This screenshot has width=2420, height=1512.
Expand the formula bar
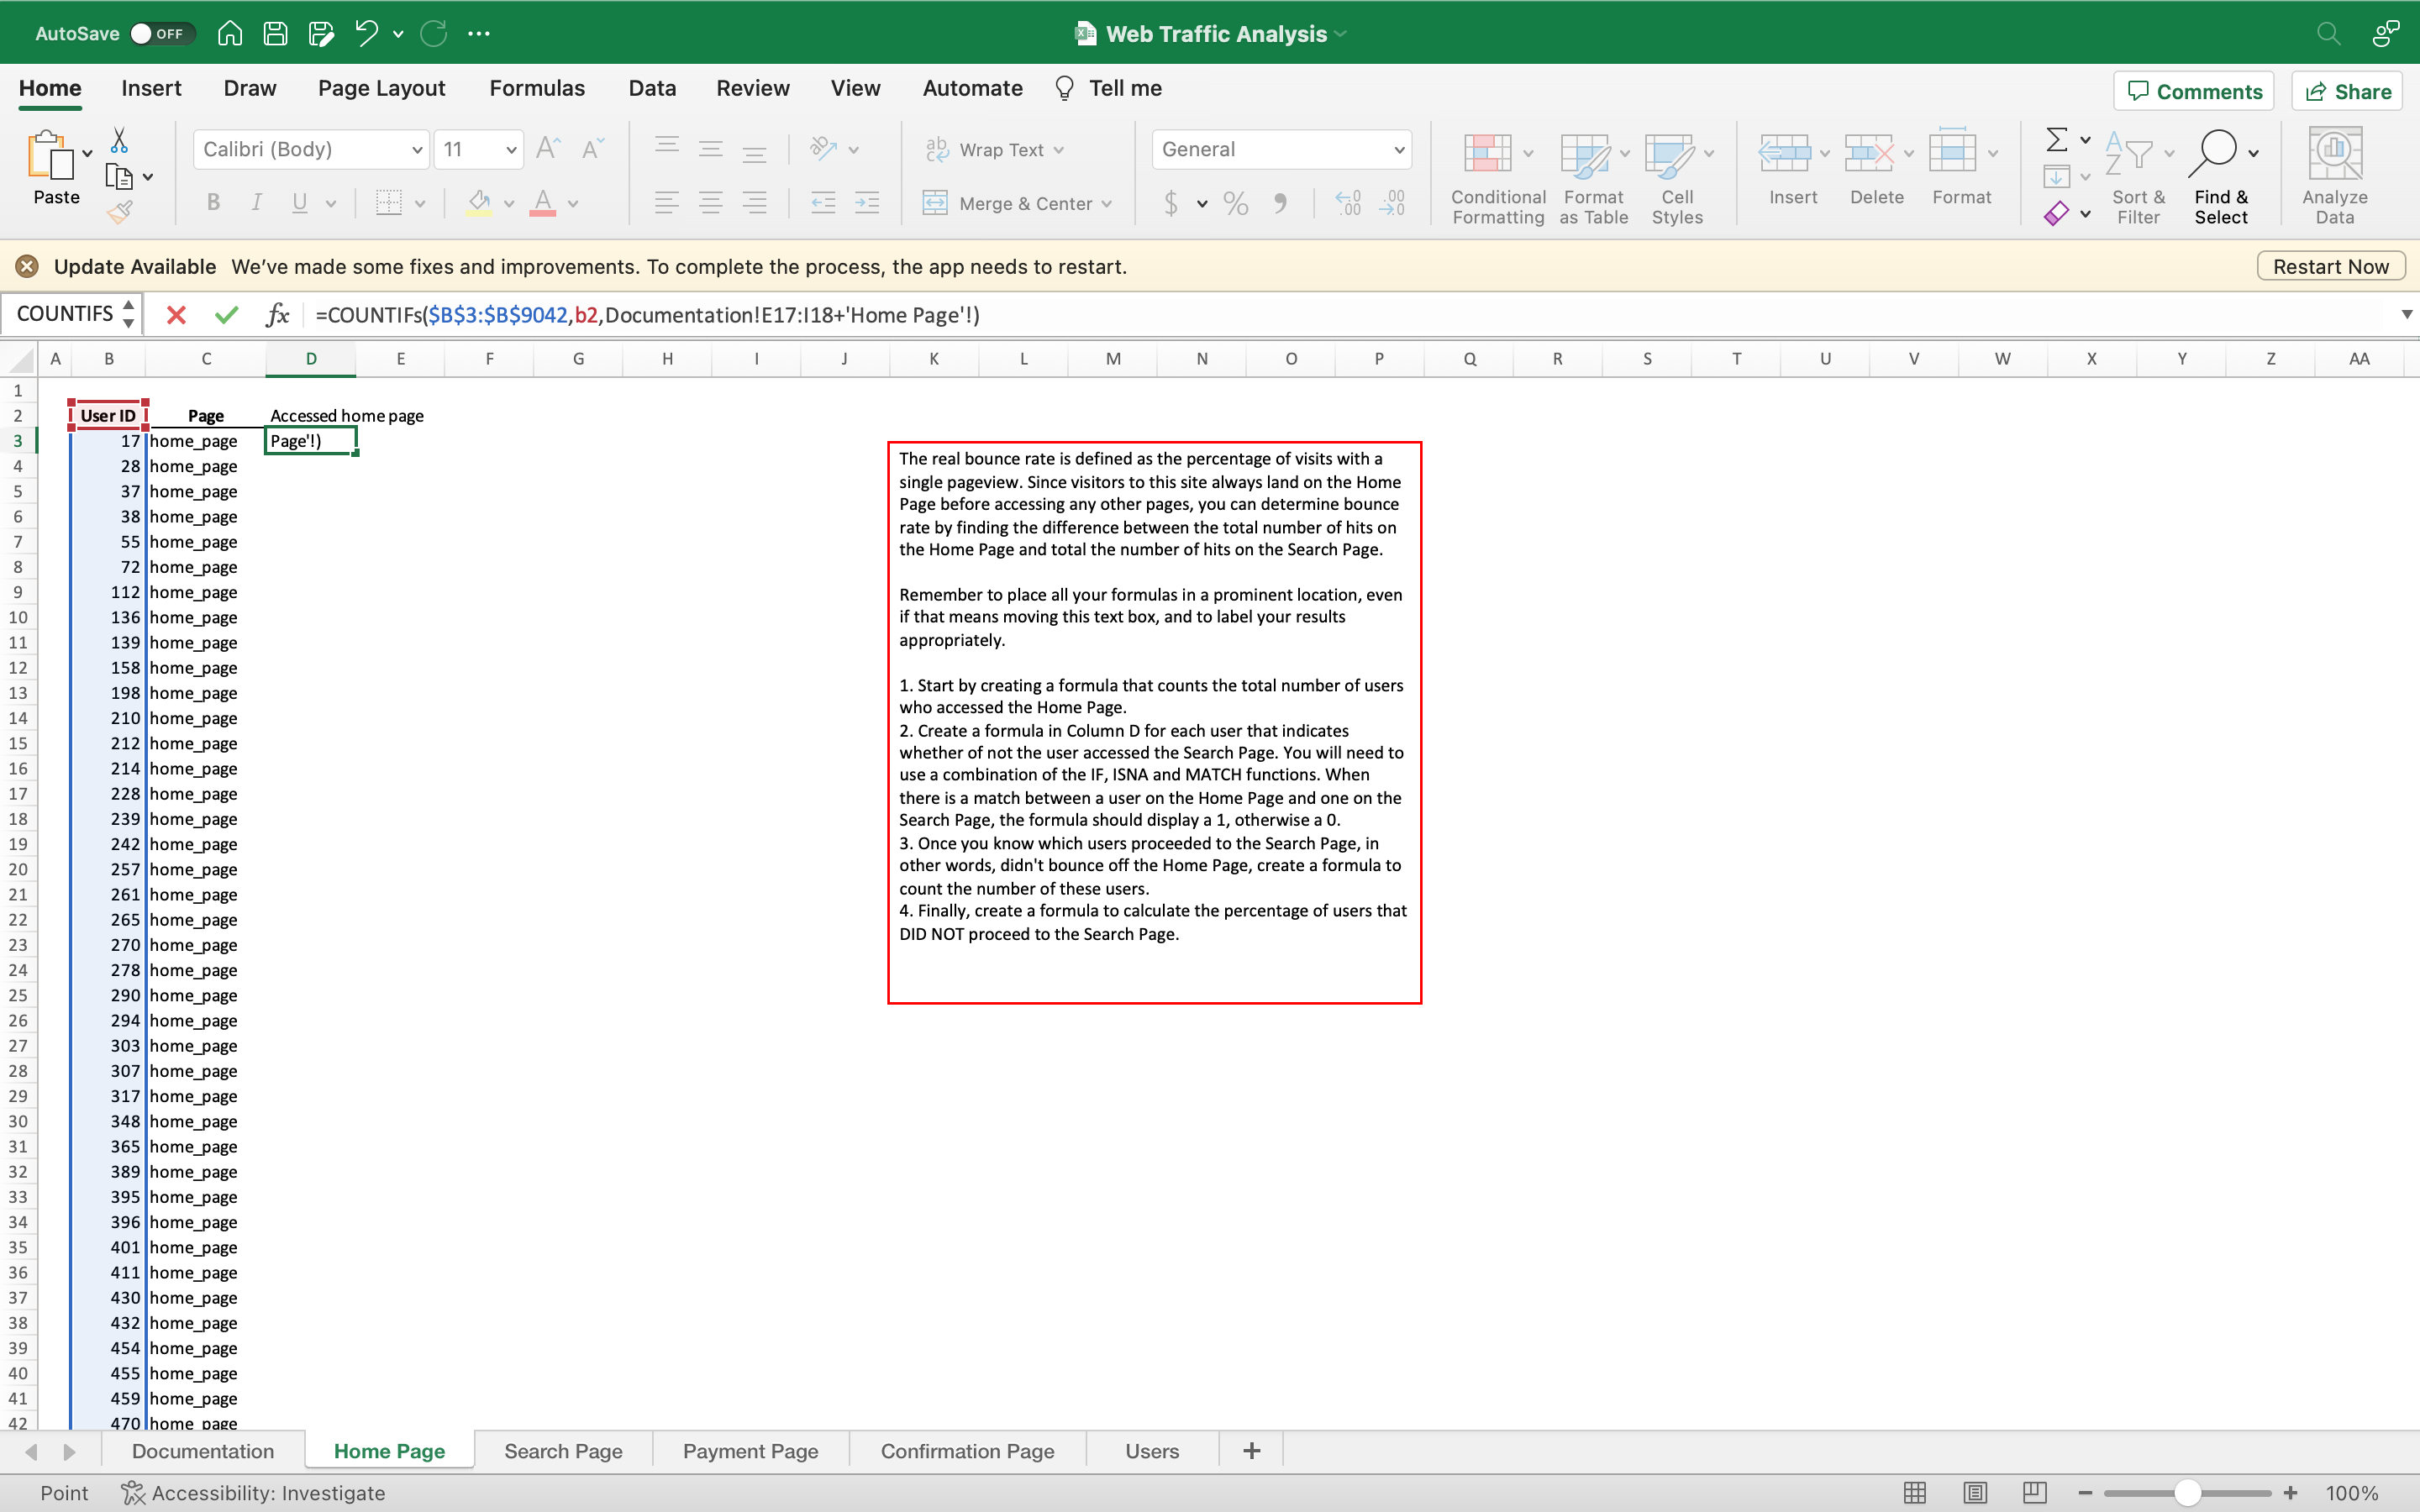pos(2406,315)
